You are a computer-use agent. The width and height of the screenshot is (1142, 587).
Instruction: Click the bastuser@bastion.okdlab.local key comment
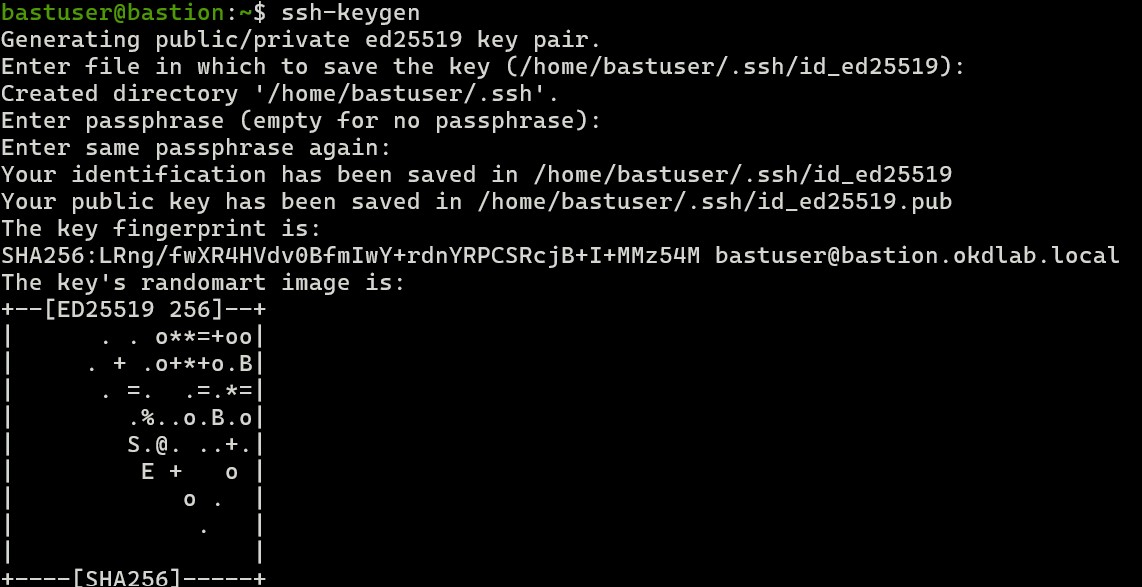click(917, 256)
